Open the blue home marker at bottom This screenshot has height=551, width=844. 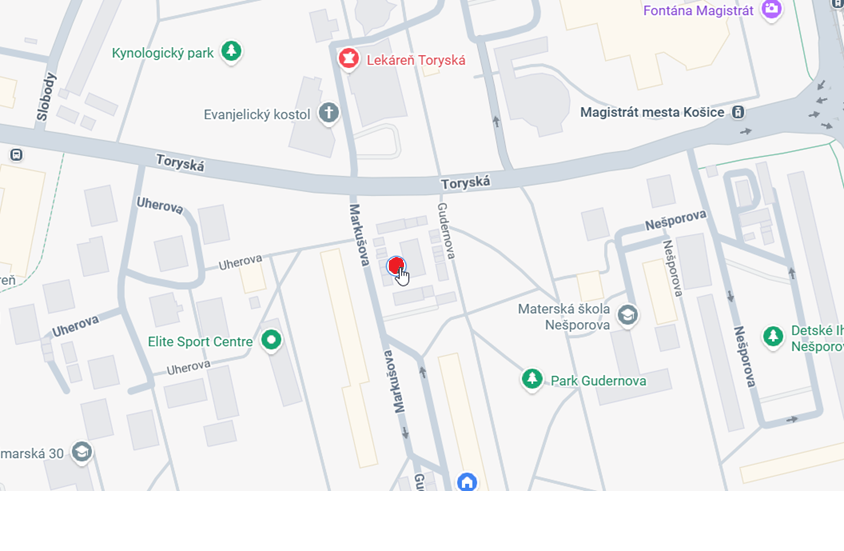pos(467,482)
